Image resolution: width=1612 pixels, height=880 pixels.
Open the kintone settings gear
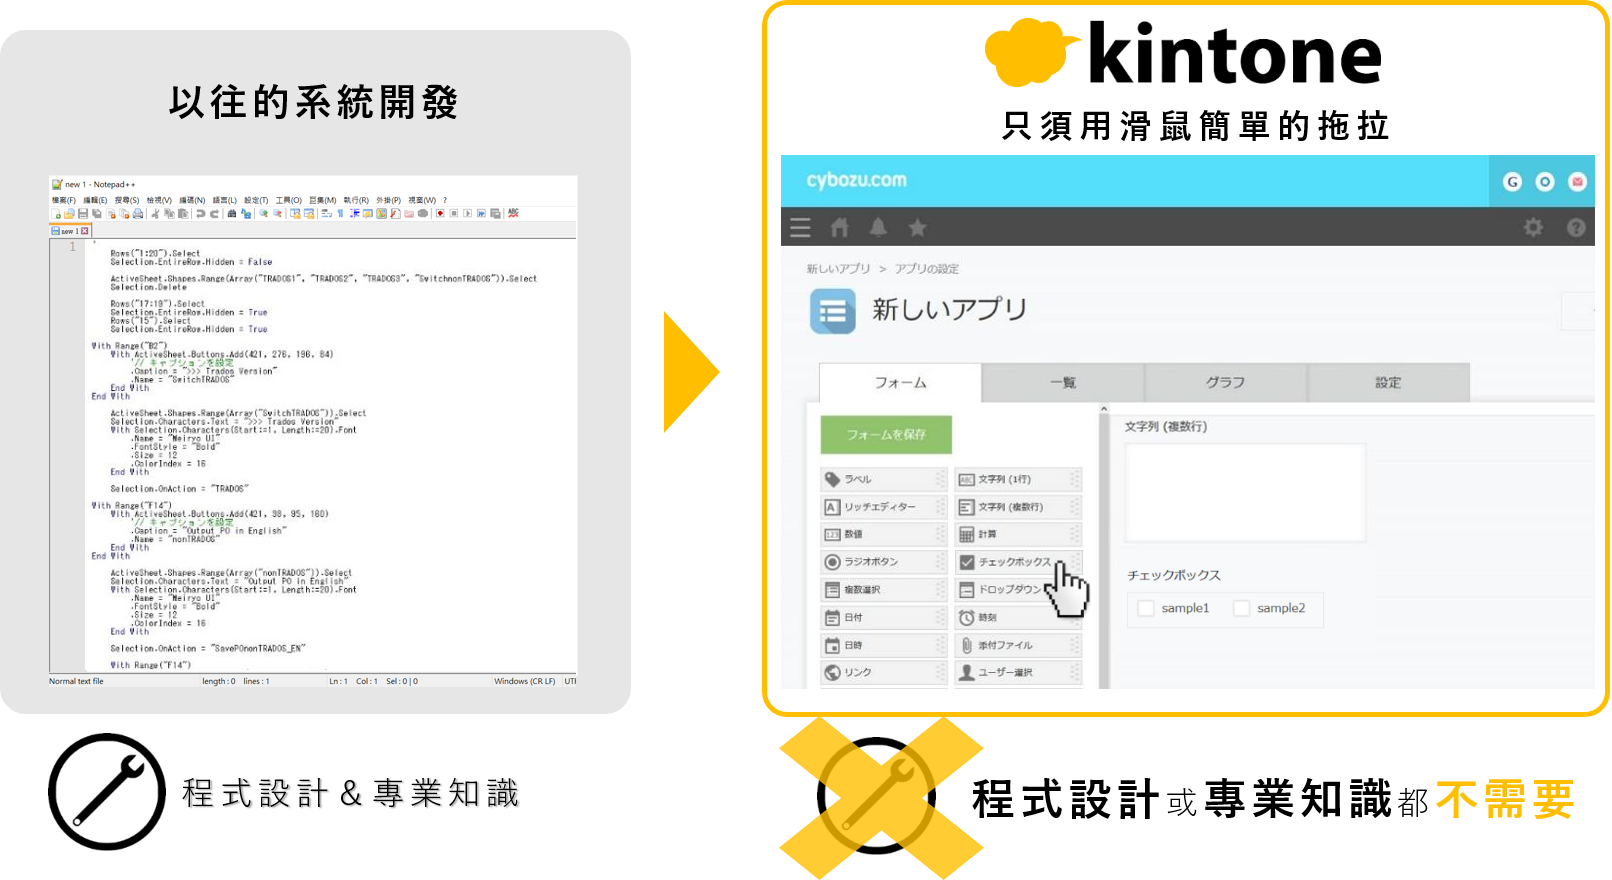tap(1533, 228)
